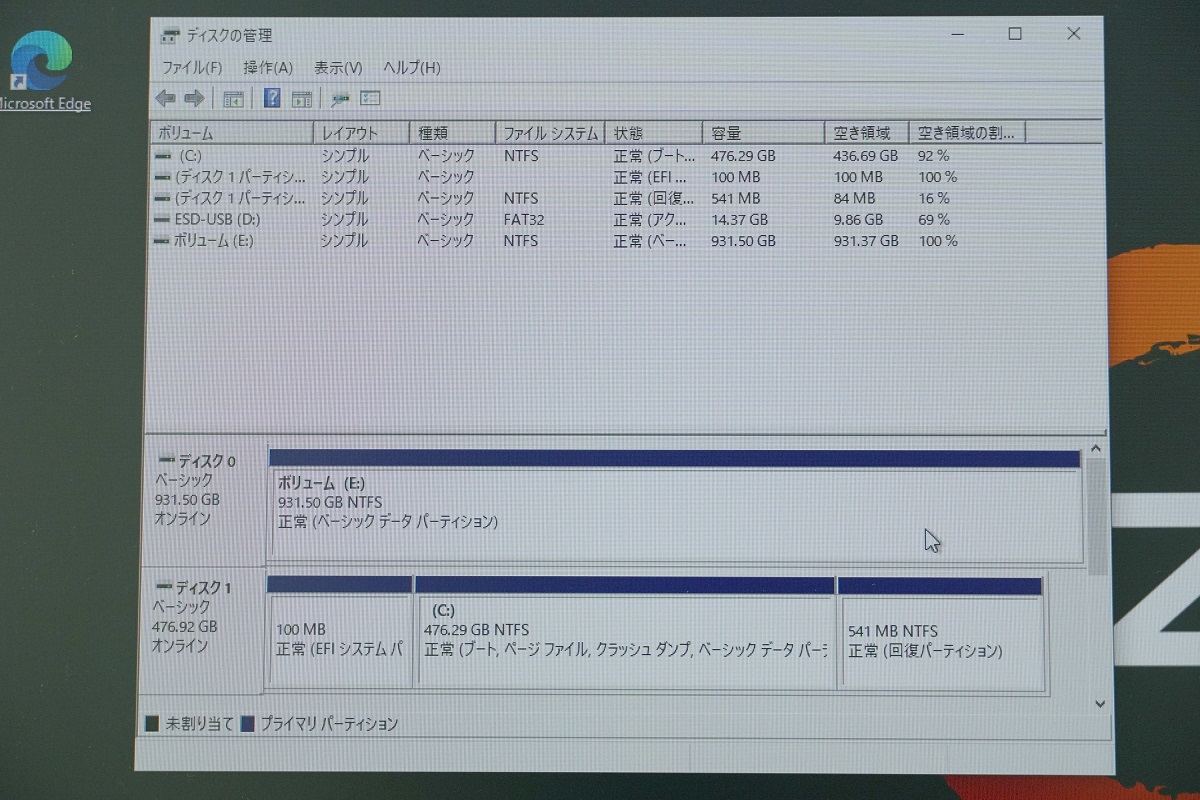Sort by the 種類 column header
The width and height of the screenshot is (1200, 800).
click(452, 133)
